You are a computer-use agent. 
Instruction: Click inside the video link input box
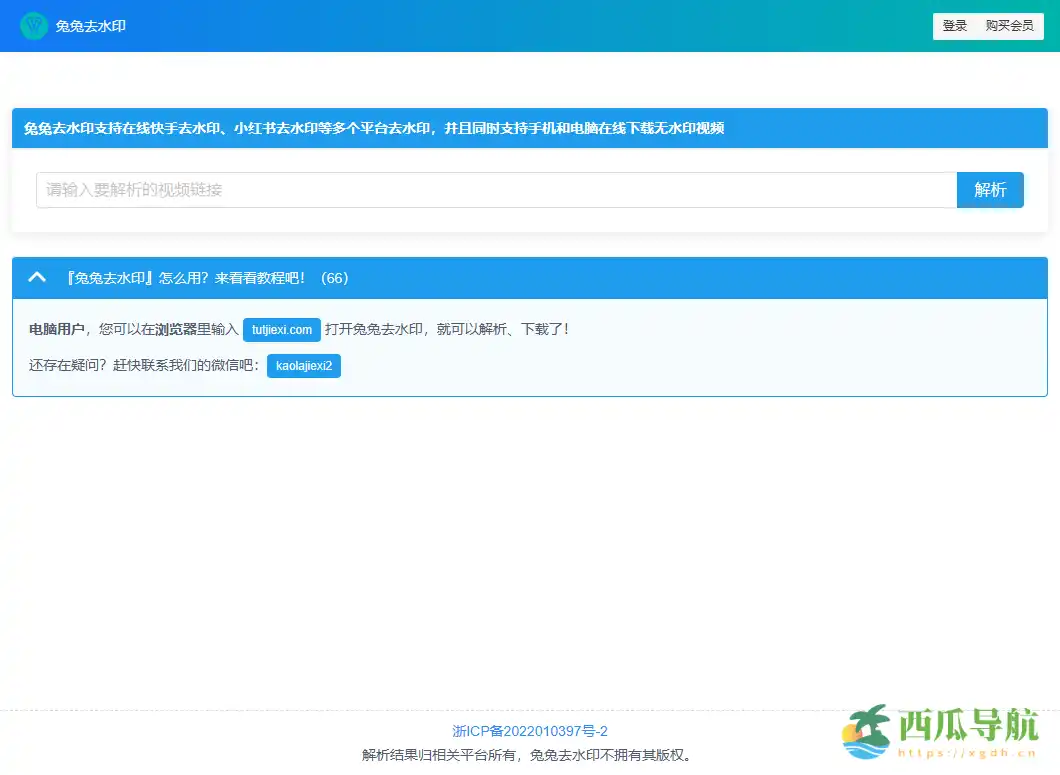click(490, 190)
